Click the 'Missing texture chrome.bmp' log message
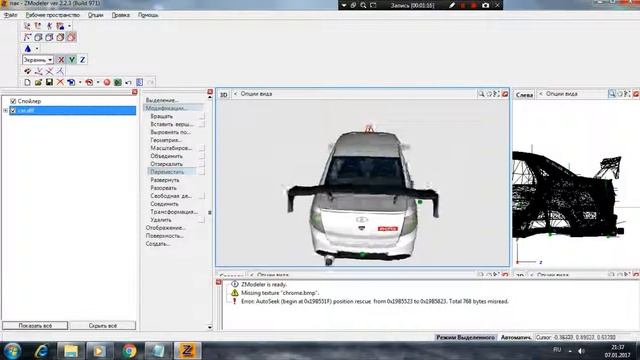 (280, 293)
